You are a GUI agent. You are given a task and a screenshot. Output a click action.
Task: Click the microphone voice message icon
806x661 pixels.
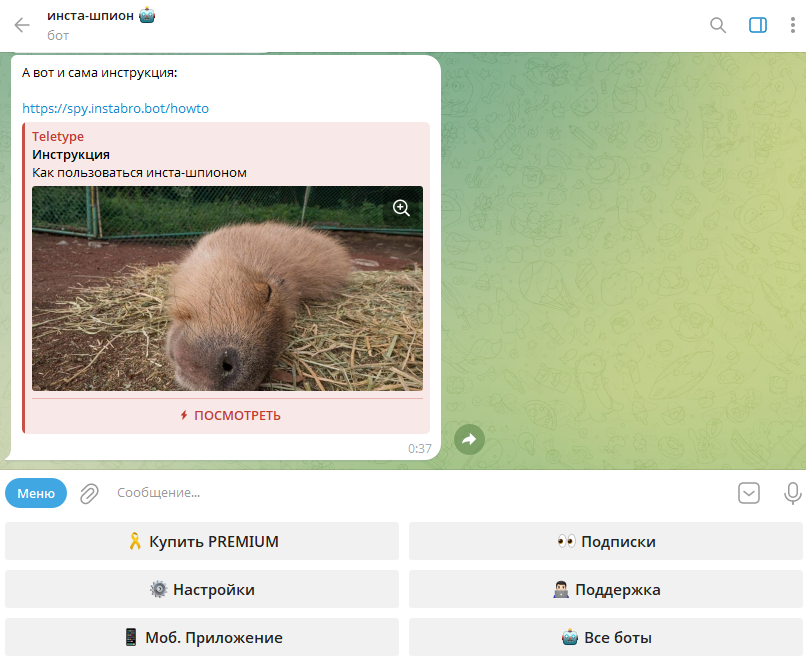792,493
